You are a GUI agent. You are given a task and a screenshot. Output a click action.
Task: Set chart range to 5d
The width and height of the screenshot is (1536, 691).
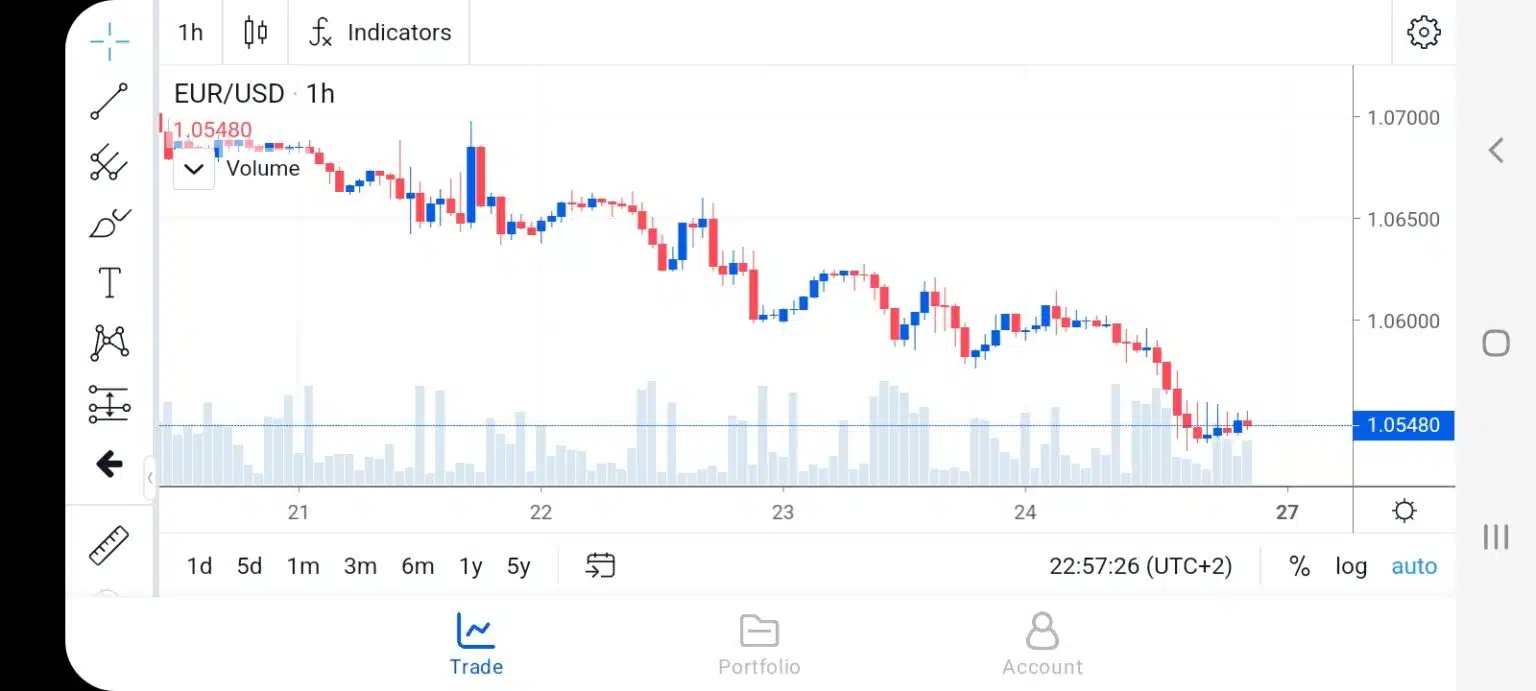click(x=249, y=566)
